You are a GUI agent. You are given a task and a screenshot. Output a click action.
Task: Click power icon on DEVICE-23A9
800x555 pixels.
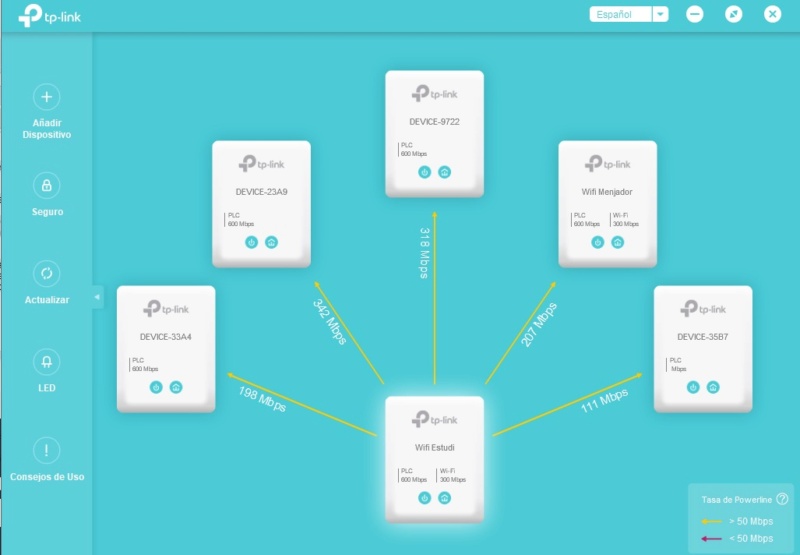click(252, 242)
